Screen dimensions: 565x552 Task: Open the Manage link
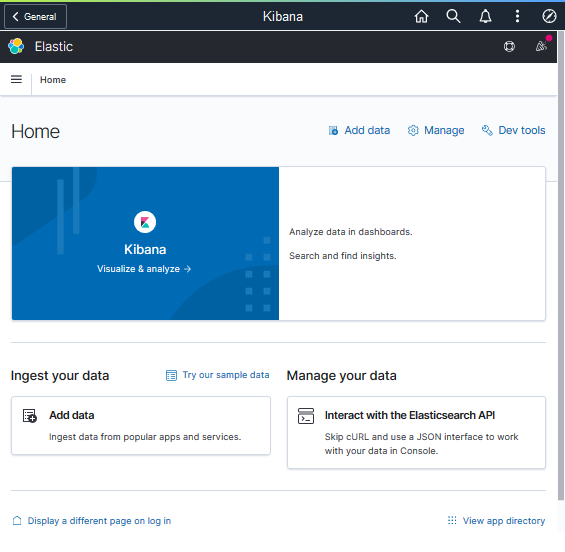tap(444, 130)
